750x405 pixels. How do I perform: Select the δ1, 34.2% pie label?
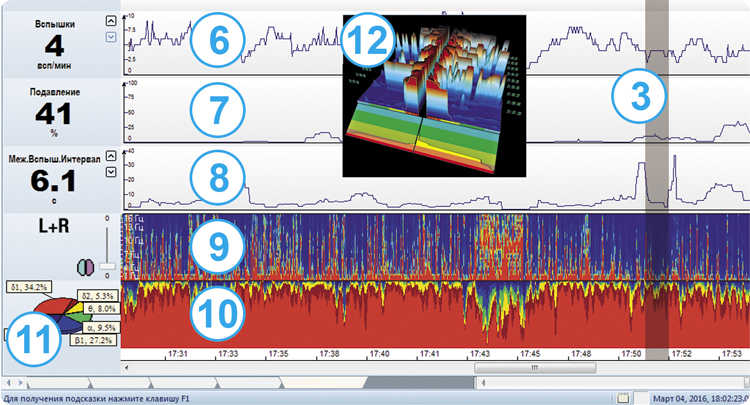point(29,287)
